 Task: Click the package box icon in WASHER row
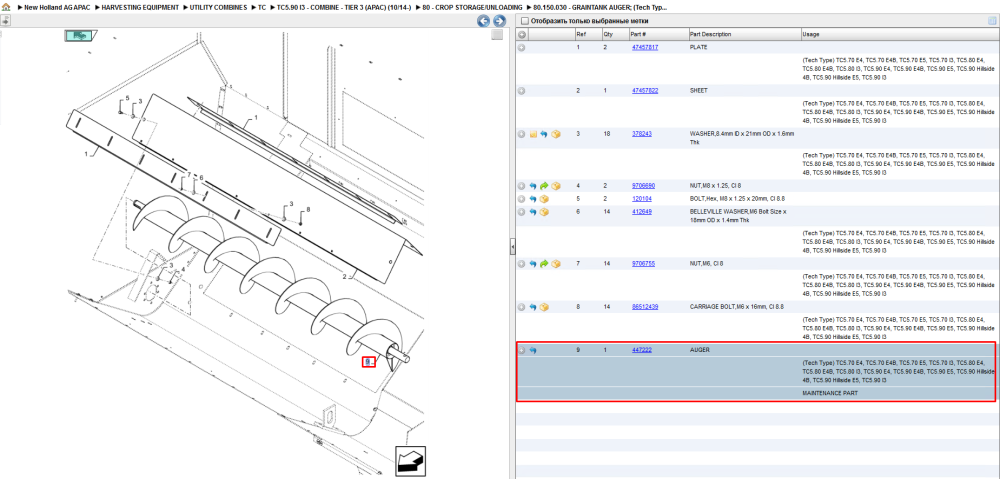(x=556, y=134)
